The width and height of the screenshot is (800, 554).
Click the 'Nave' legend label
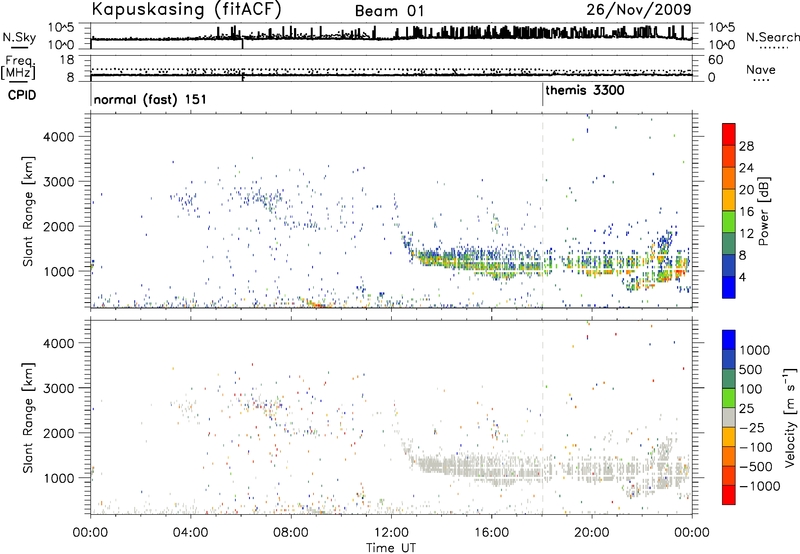point(761,69)
